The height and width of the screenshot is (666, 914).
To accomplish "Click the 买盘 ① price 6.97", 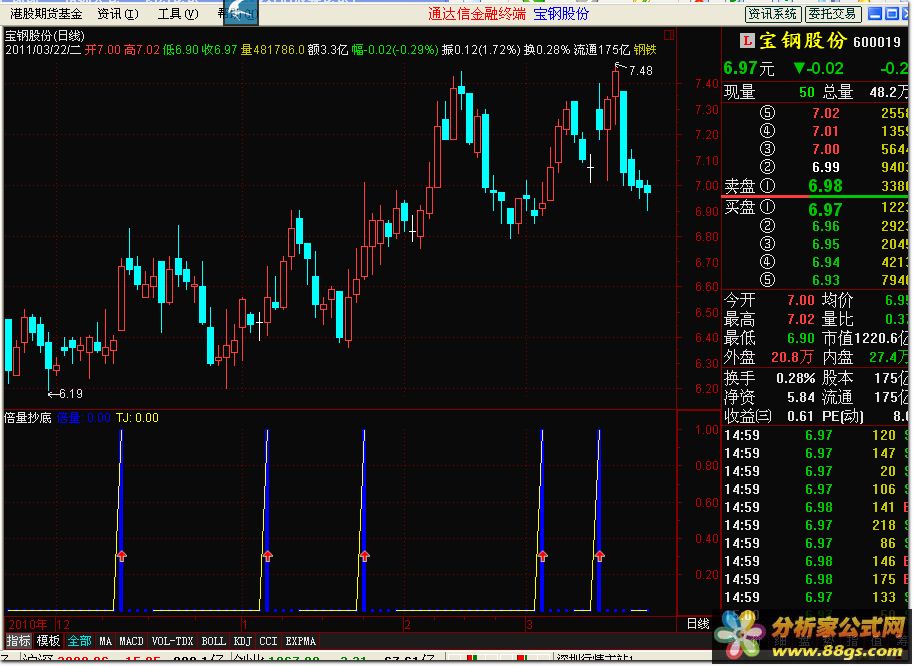I will click(825, 209).
